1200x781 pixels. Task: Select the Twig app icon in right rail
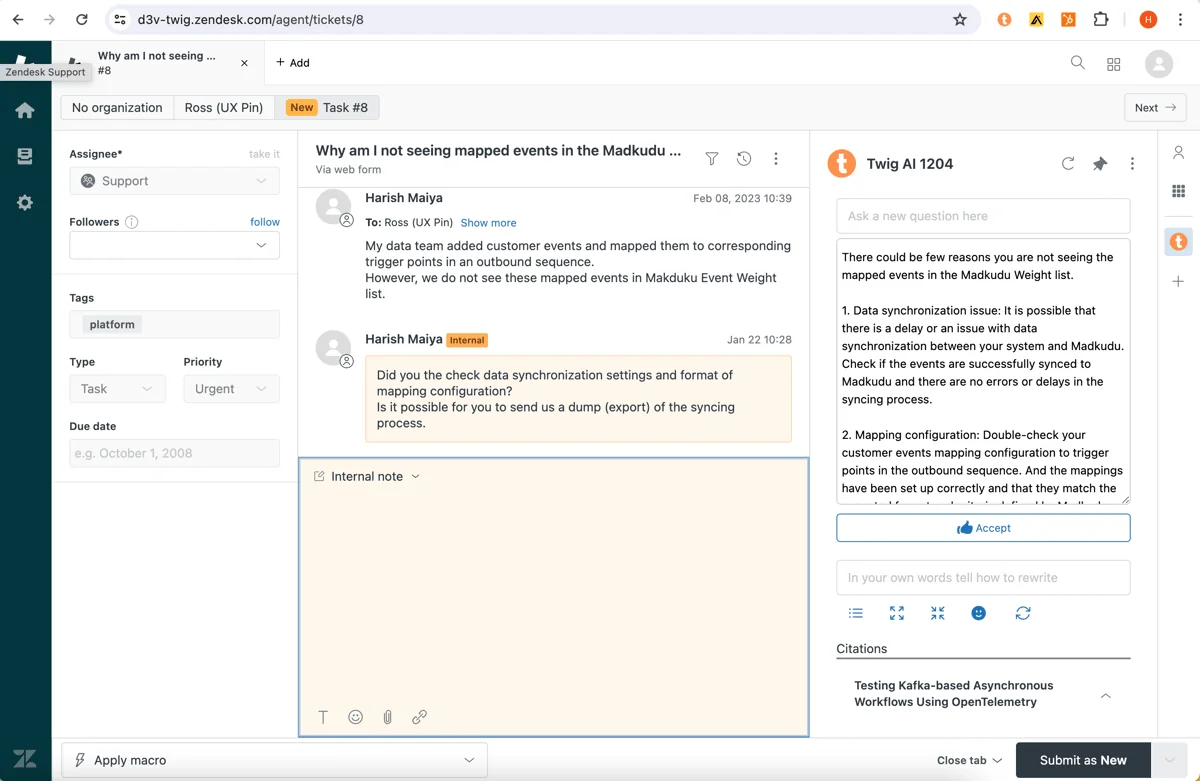(1179, 241)
